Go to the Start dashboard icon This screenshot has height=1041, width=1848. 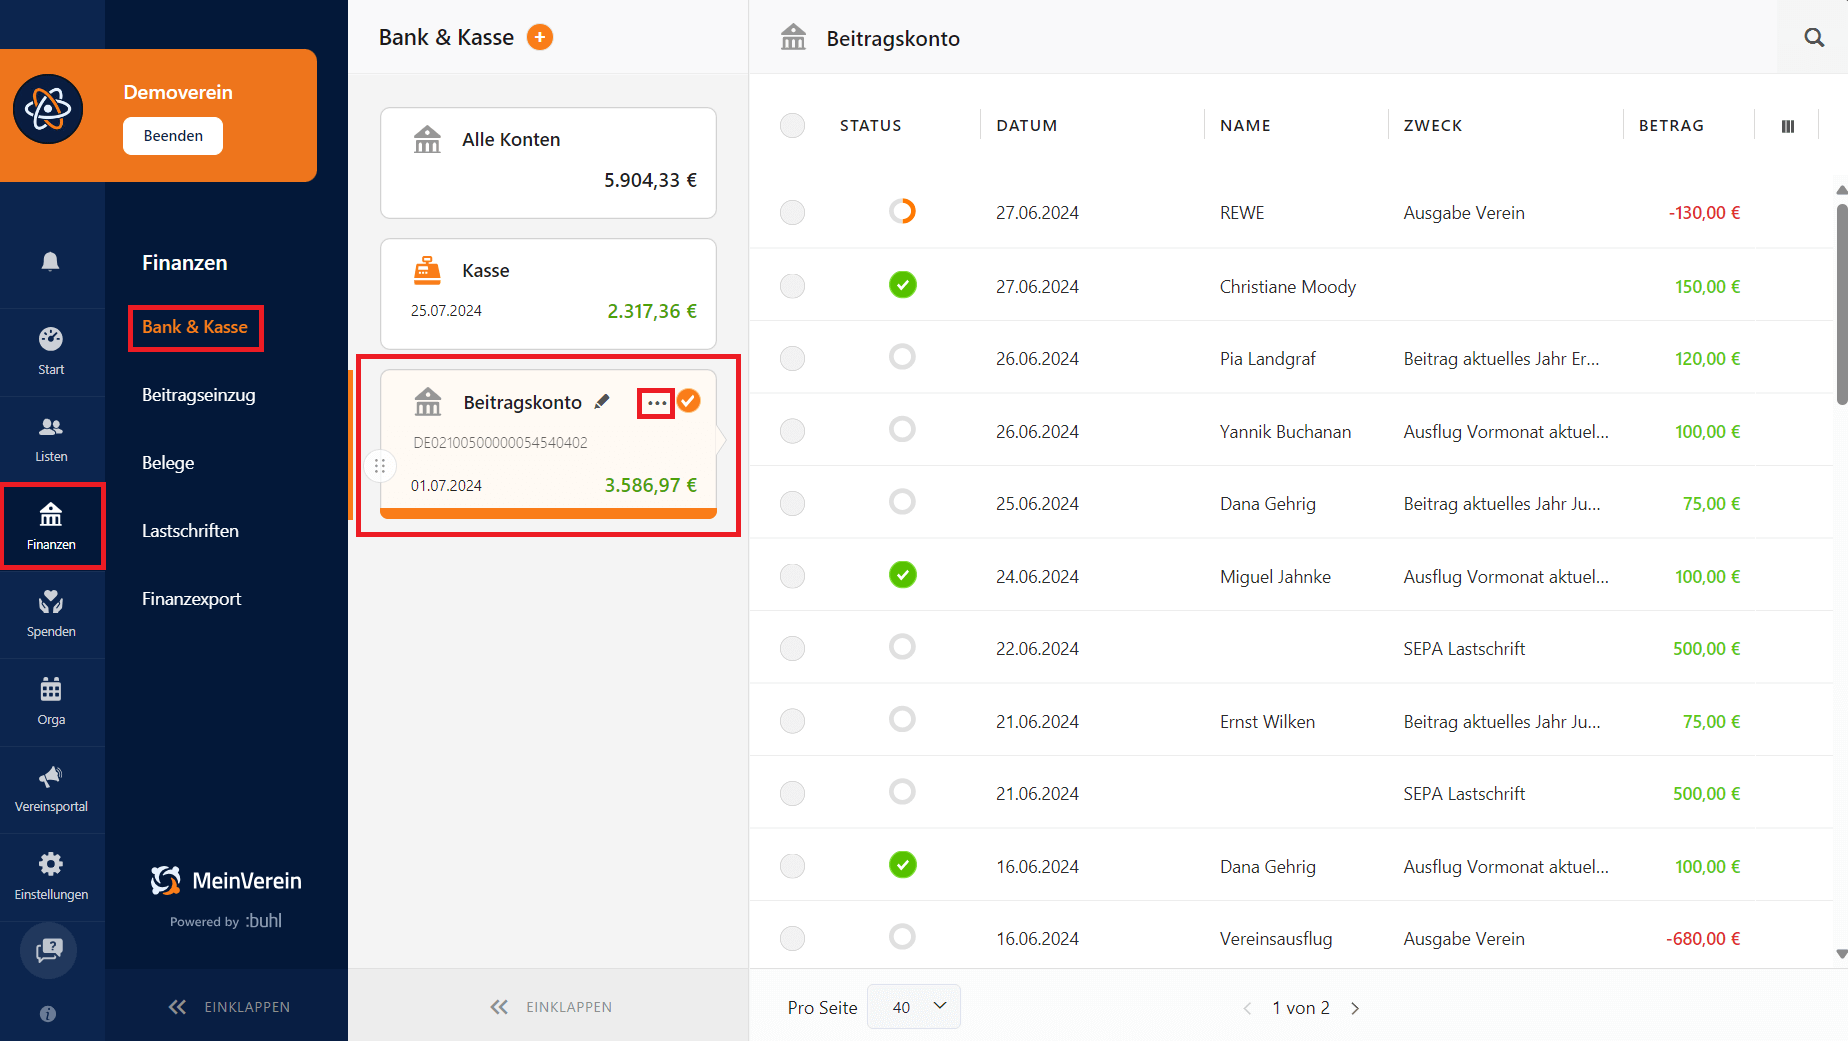51,351
